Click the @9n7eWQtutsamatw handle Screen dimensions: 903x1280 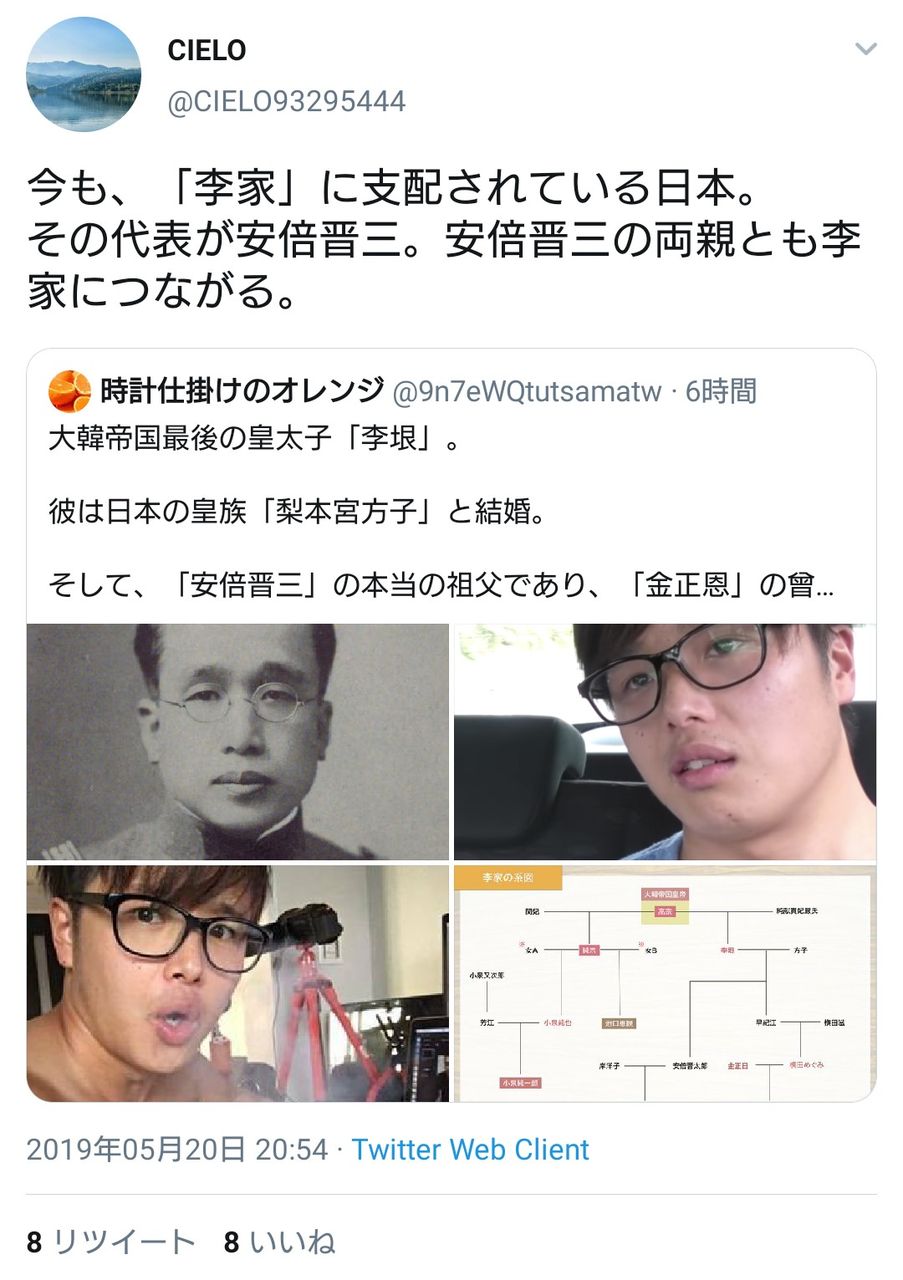pyautogui.click(x=527, y=392)
